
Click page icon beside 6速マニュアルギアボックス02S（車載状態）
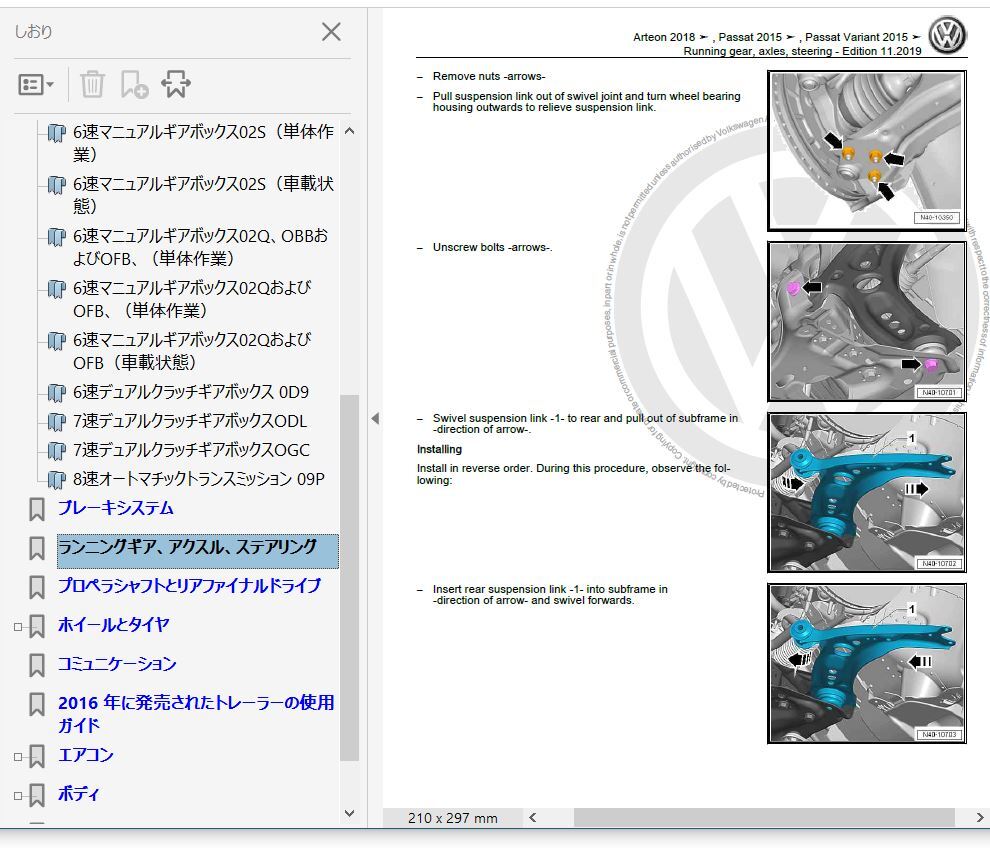tap(57, 185)
